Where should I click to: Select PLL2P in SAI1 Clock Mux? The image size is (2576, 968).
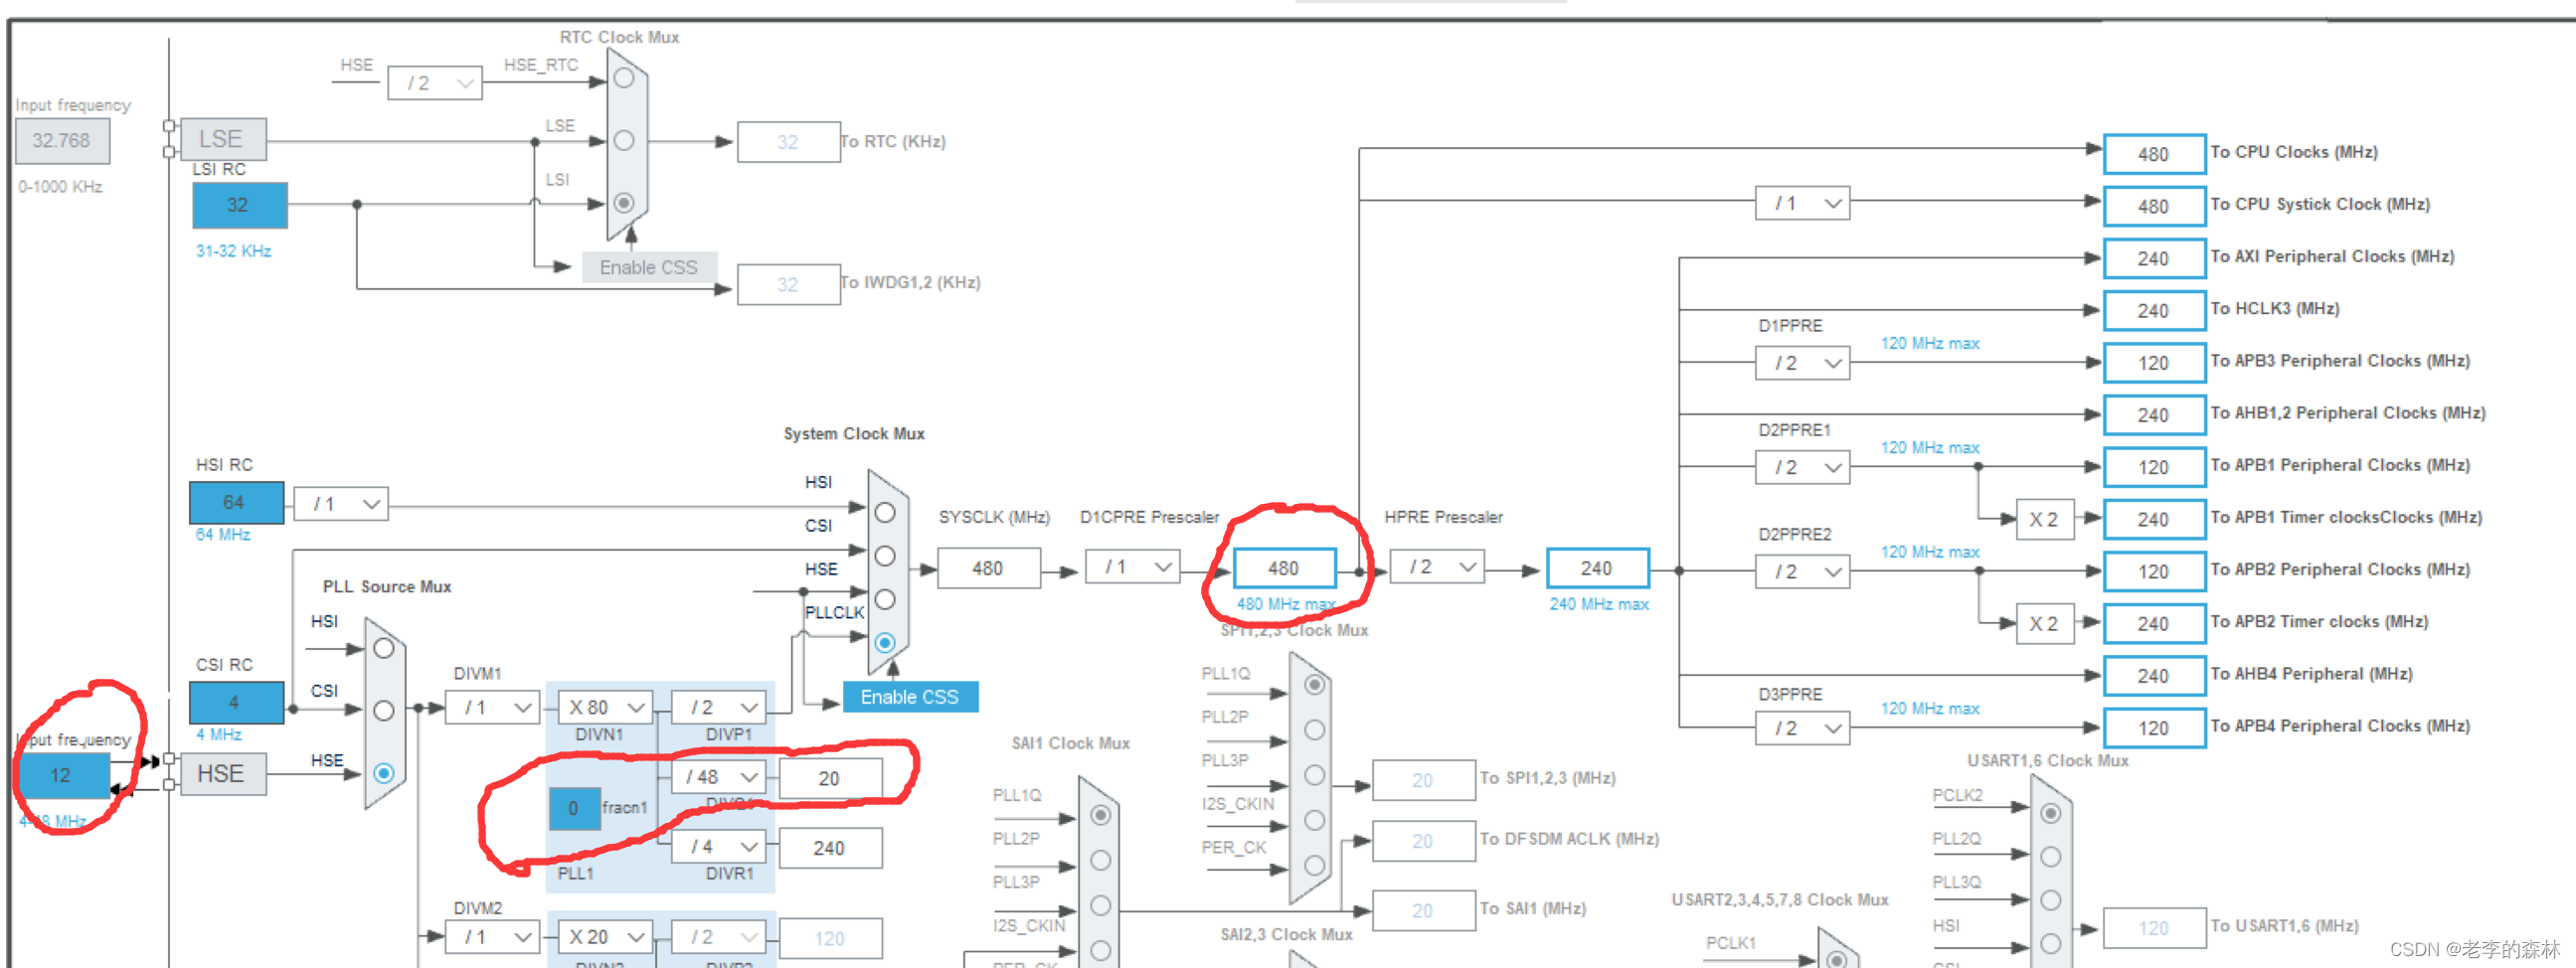[1101, 860]
